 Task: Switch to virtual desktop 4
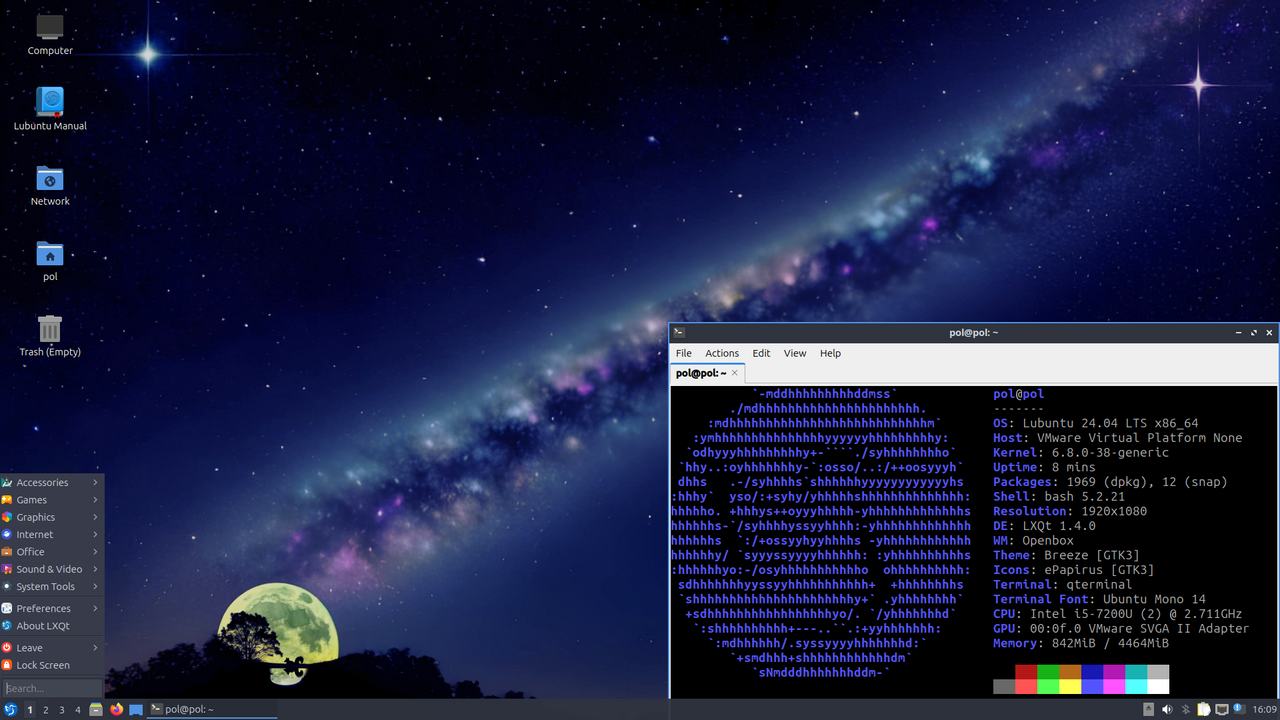[x=78, y=710]
